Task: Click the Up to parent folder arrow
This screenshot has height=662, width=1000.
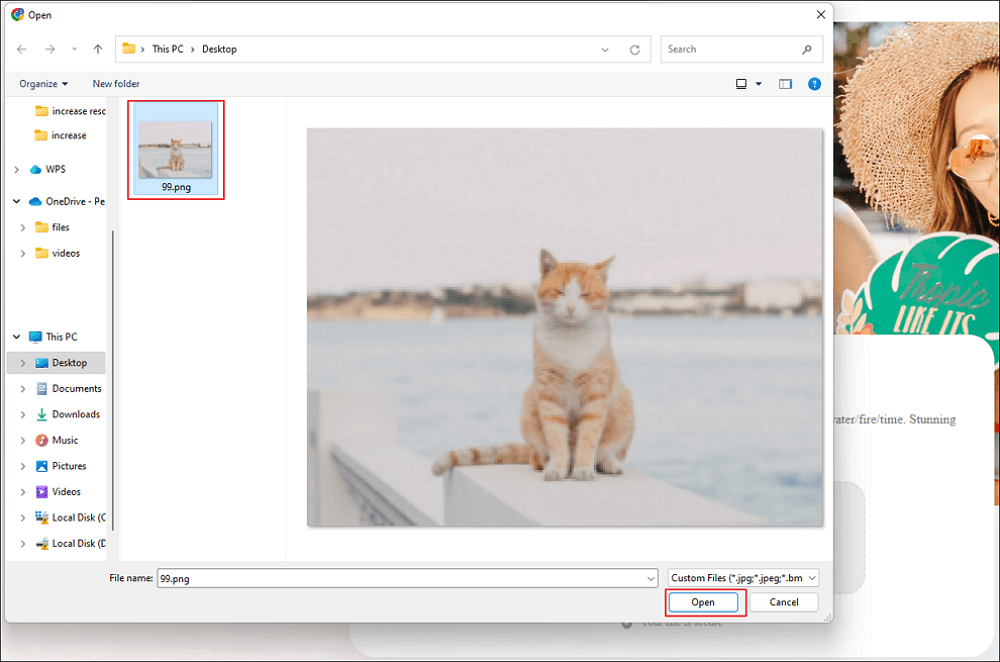Action: (x=97, y=49)
